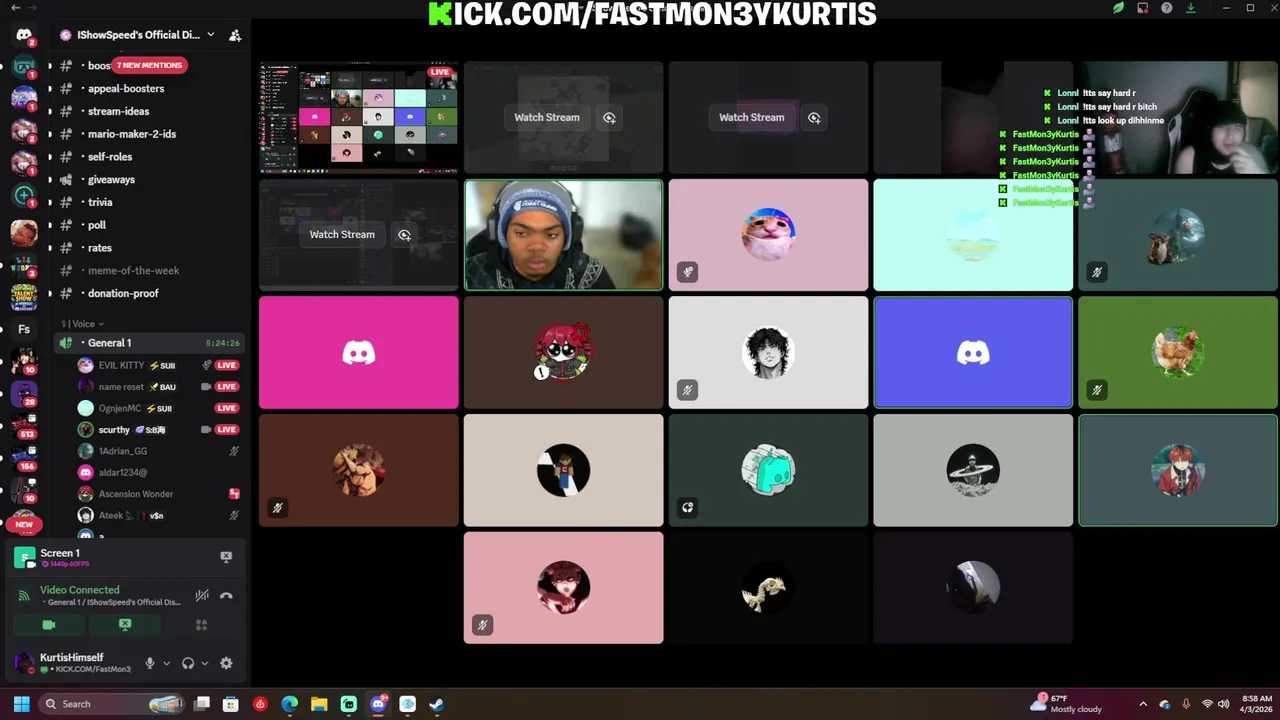
Task: Mute the microphone in user panel
Action: point(150,663)
